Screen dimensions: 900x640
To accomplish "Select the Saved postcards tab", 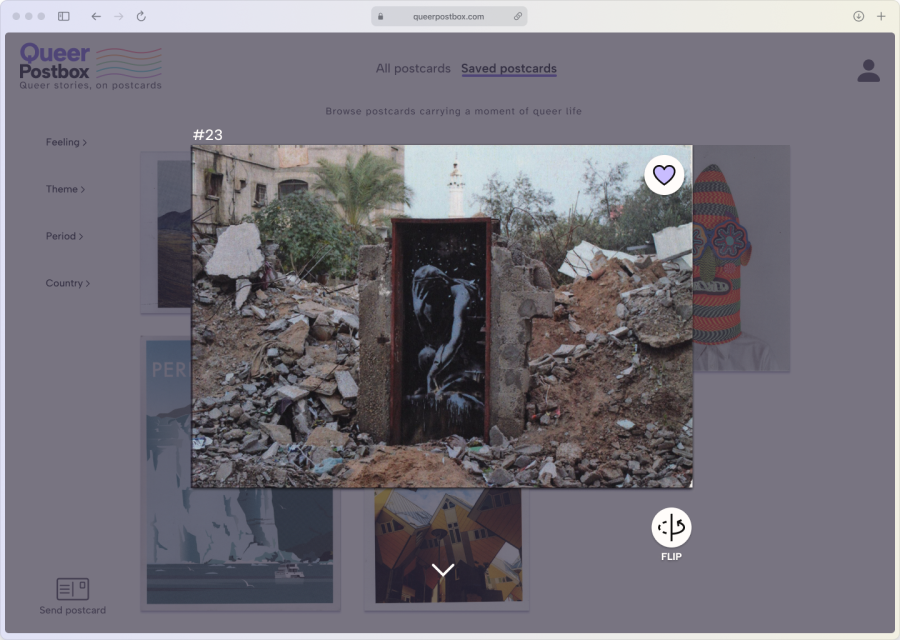I will 509,68.
